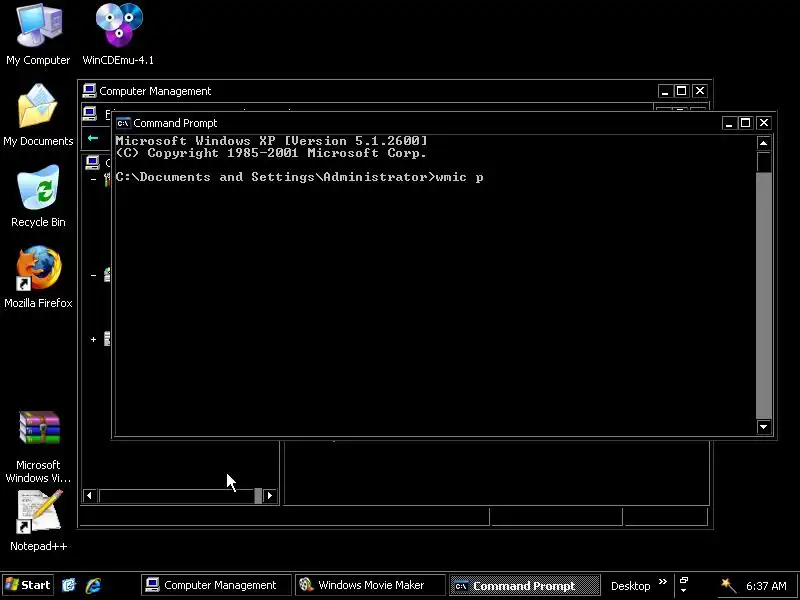This screenshot has height=600, width=800.
Task: Click the 'wmic p' command line text
Action: pos(459,177)
